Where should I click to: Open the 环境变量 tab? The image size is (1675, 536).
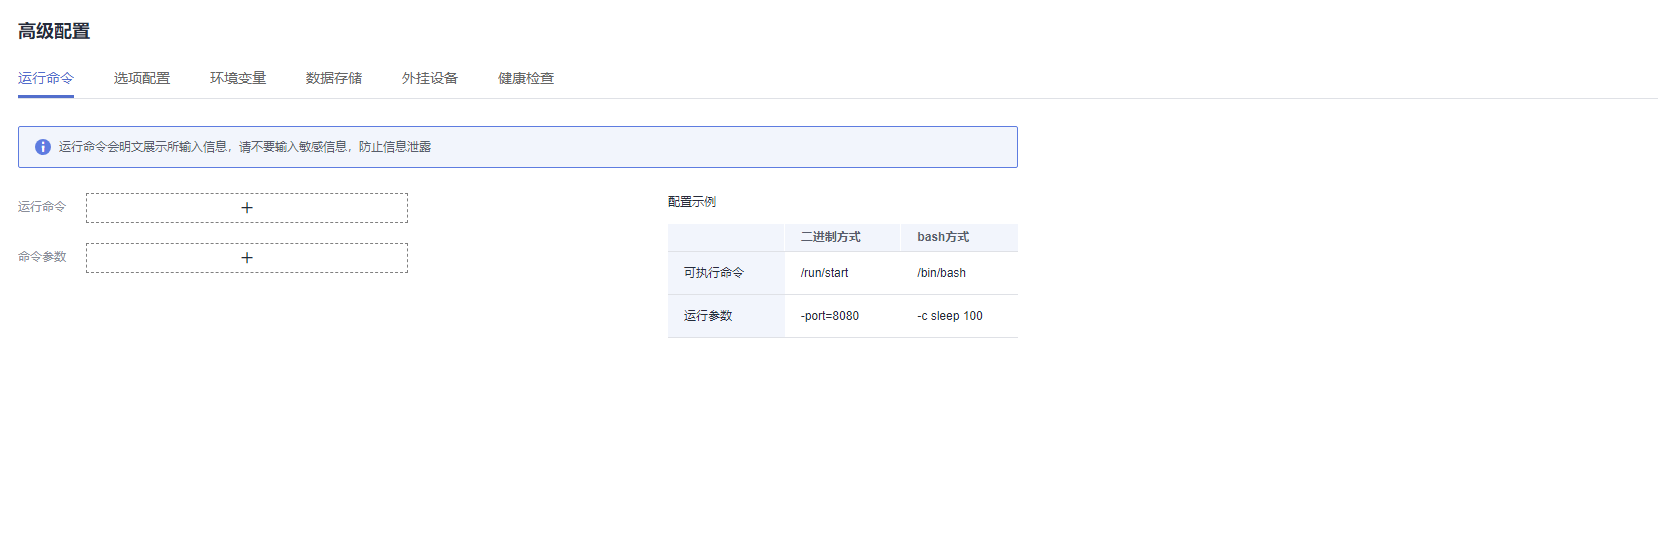click(238, 78)
